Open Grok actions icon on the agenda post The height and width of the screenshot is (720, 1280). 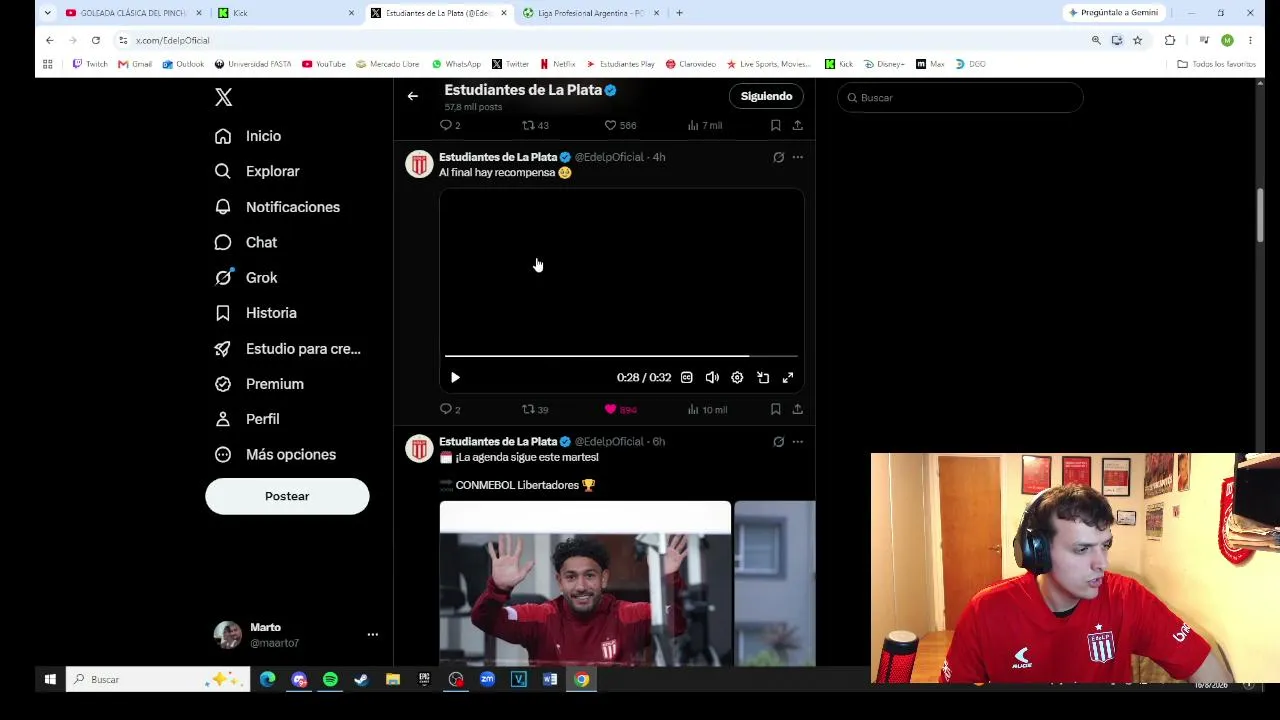tap(778, 441)
